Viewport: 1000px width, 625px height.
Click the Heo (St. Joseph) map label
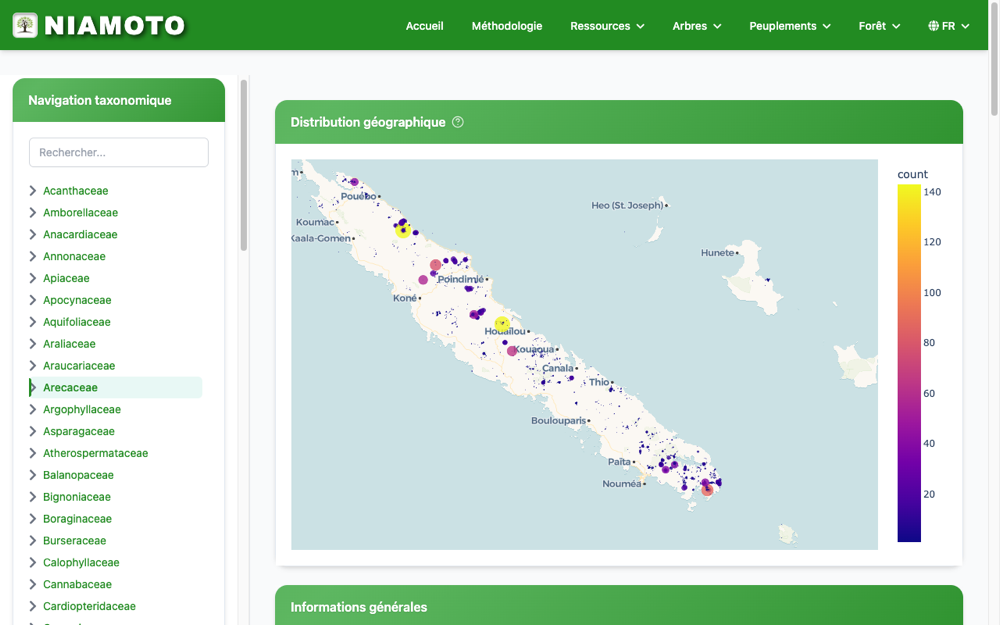point(627,205)
